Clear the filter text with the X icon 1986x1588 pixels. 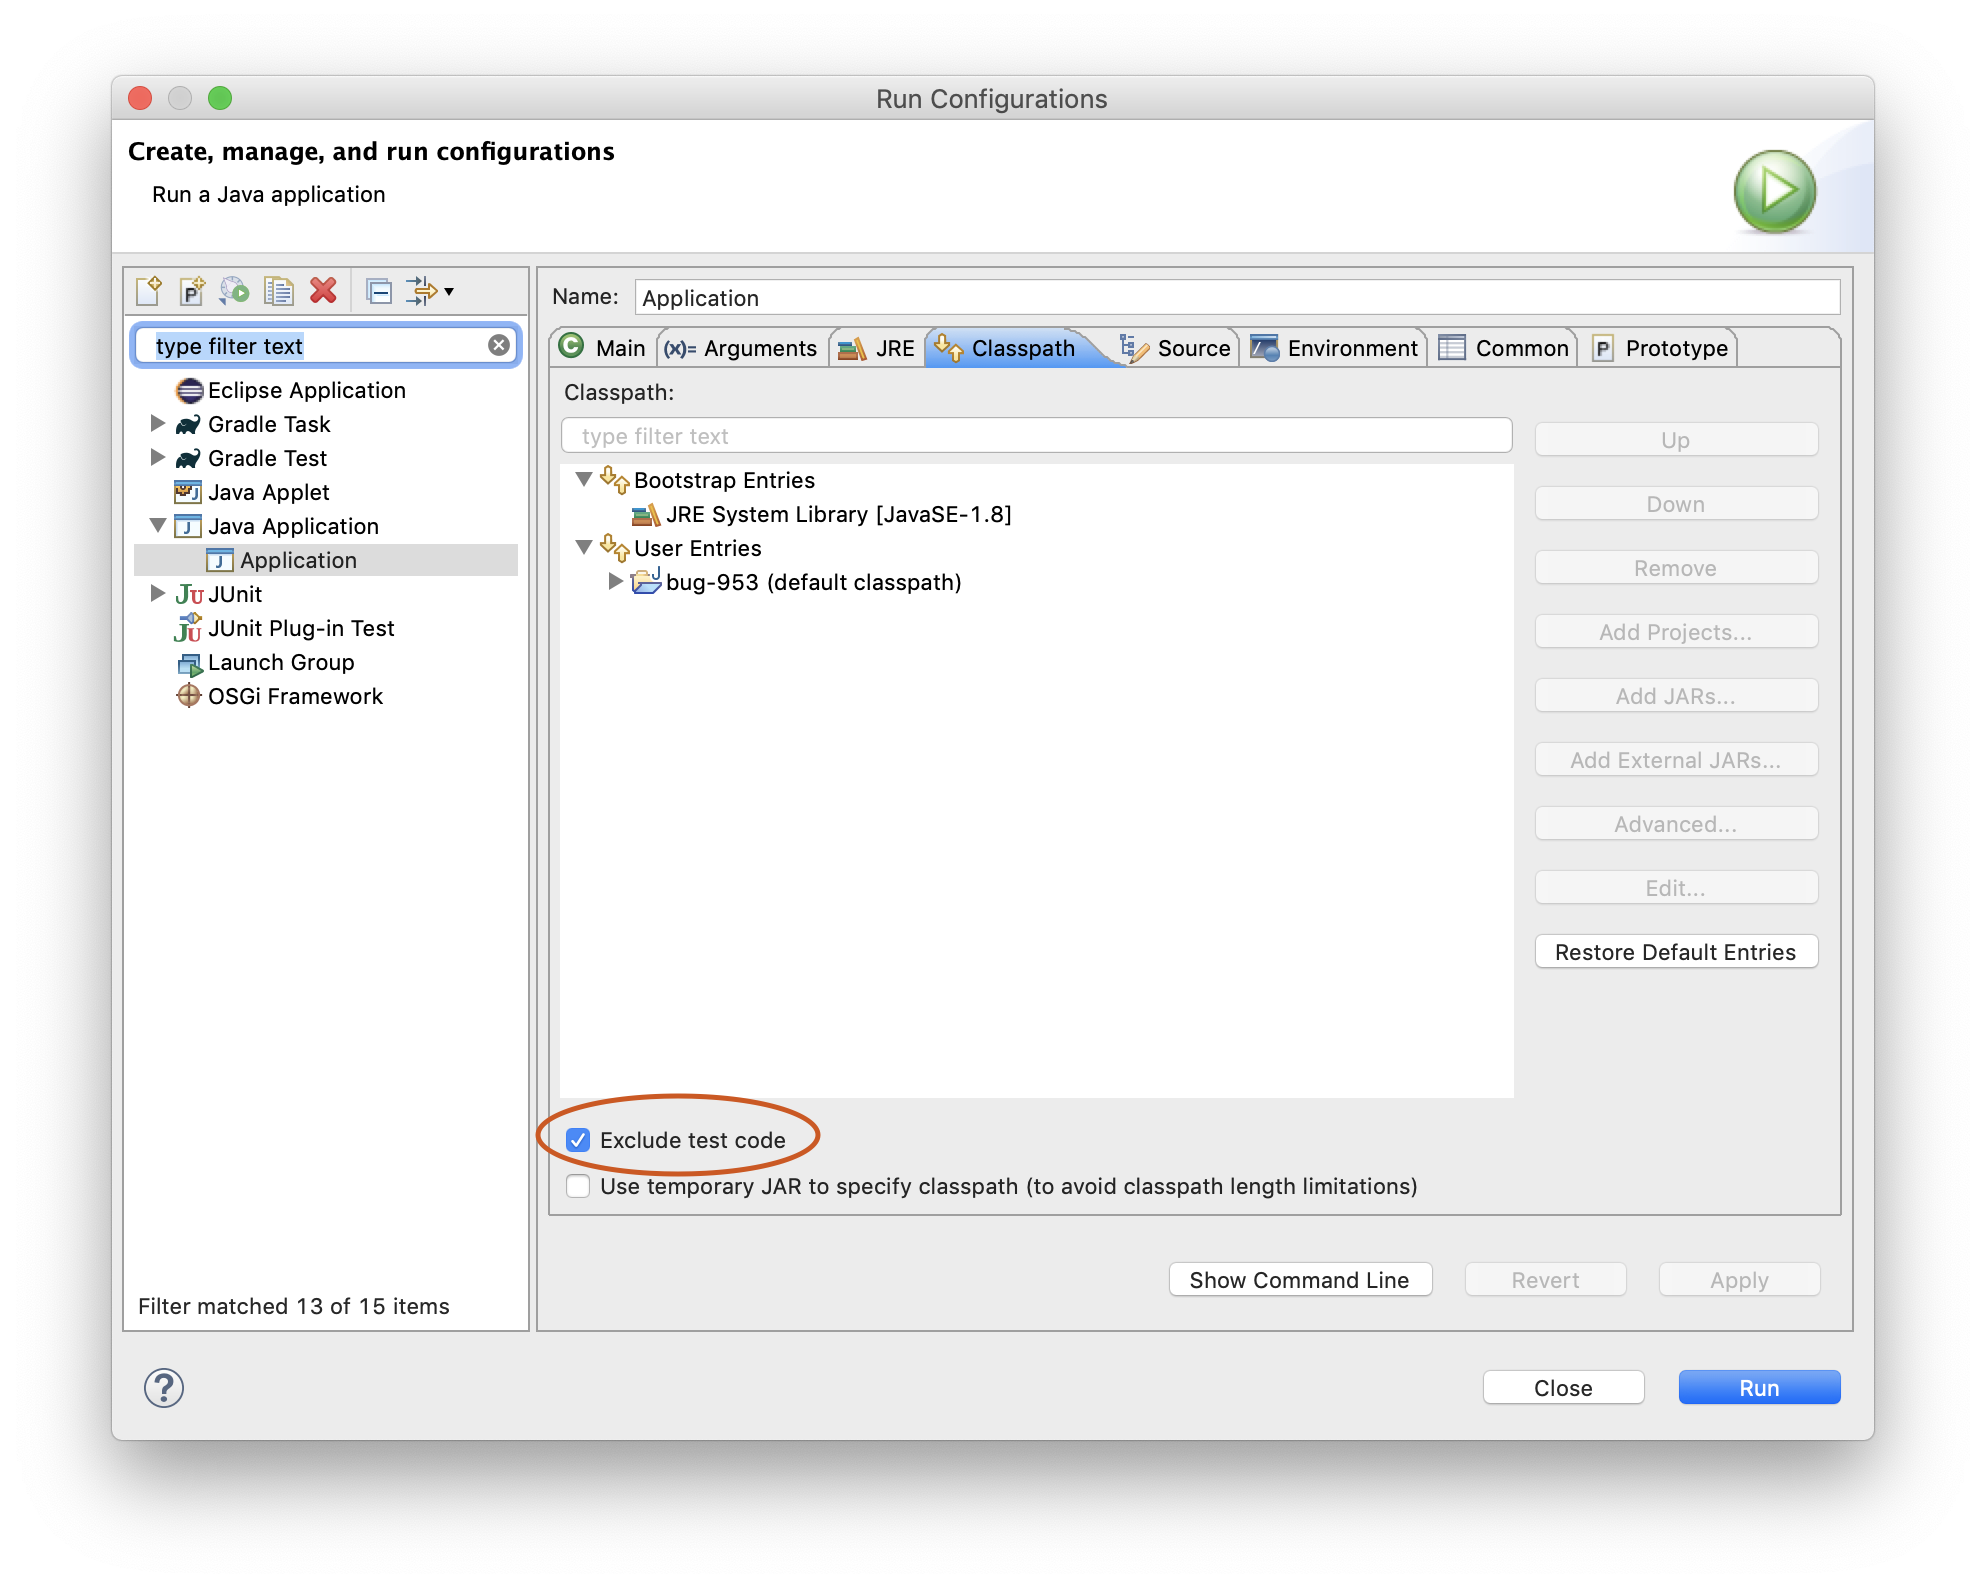click(498, 346)
